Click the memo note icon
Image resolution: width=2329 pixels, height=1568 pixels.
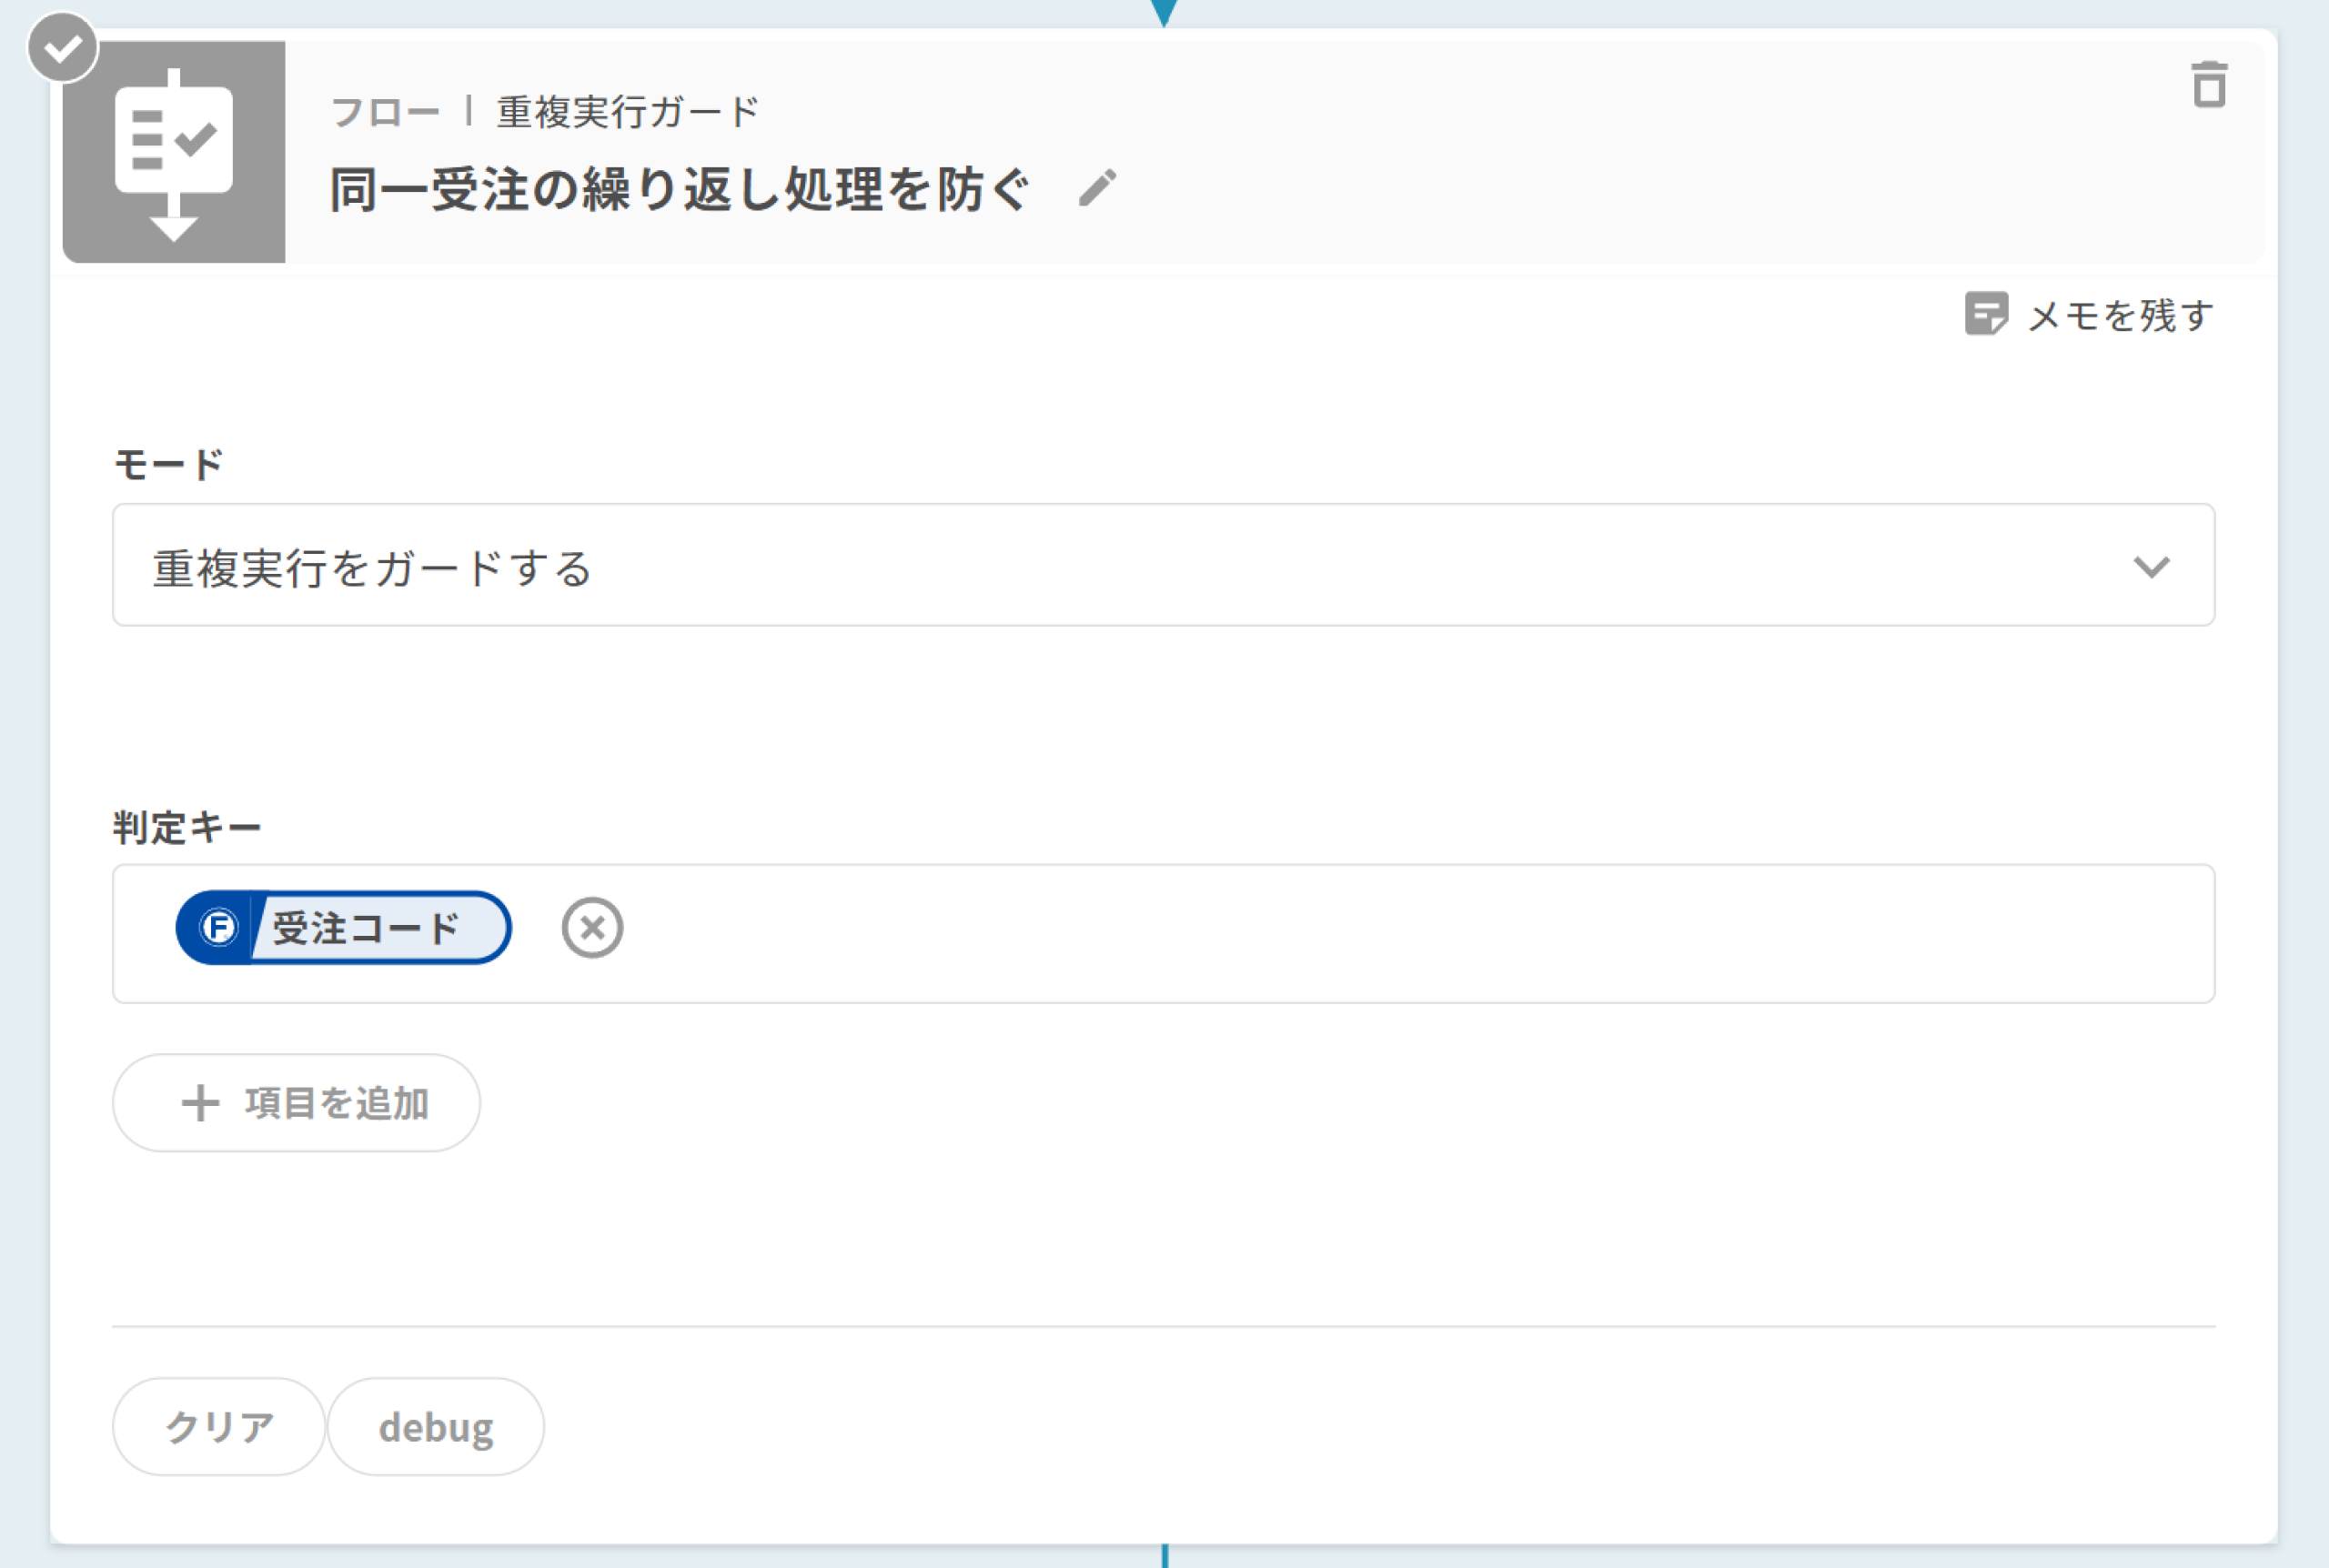[1985, 314]
